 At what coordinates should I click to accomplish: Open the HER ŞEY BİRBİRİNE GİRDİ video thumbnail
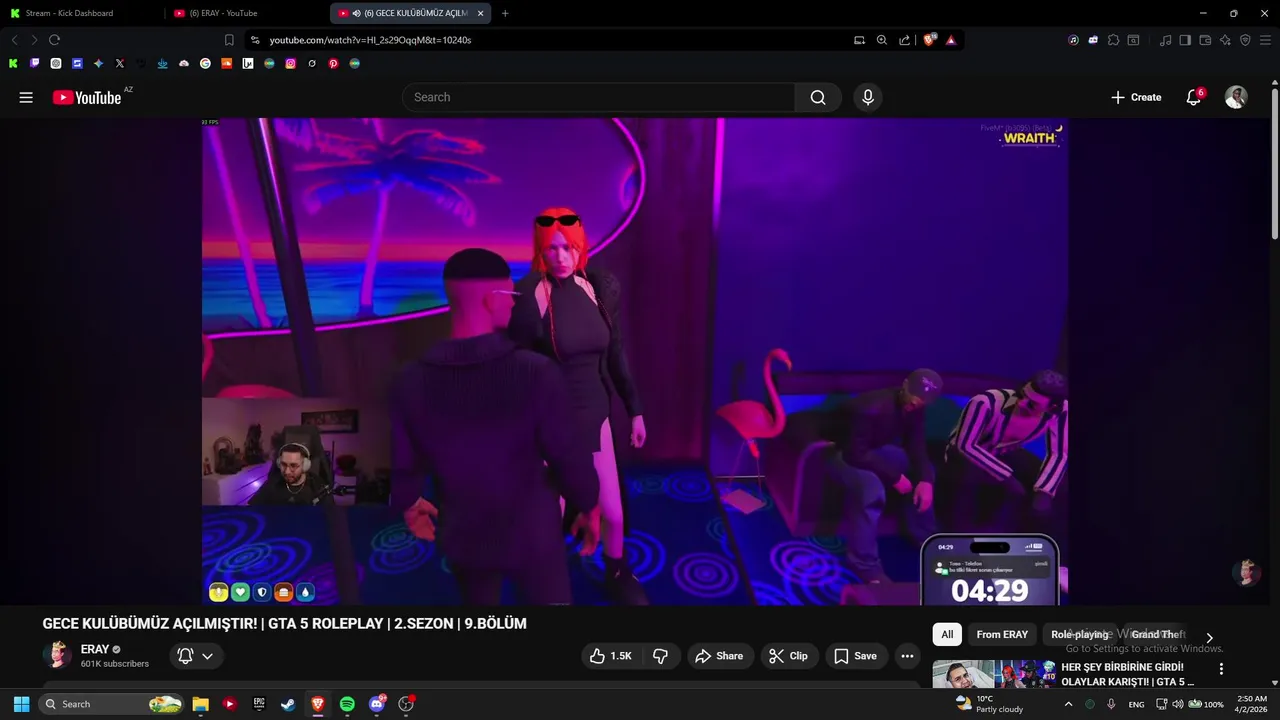coord(993,674)
